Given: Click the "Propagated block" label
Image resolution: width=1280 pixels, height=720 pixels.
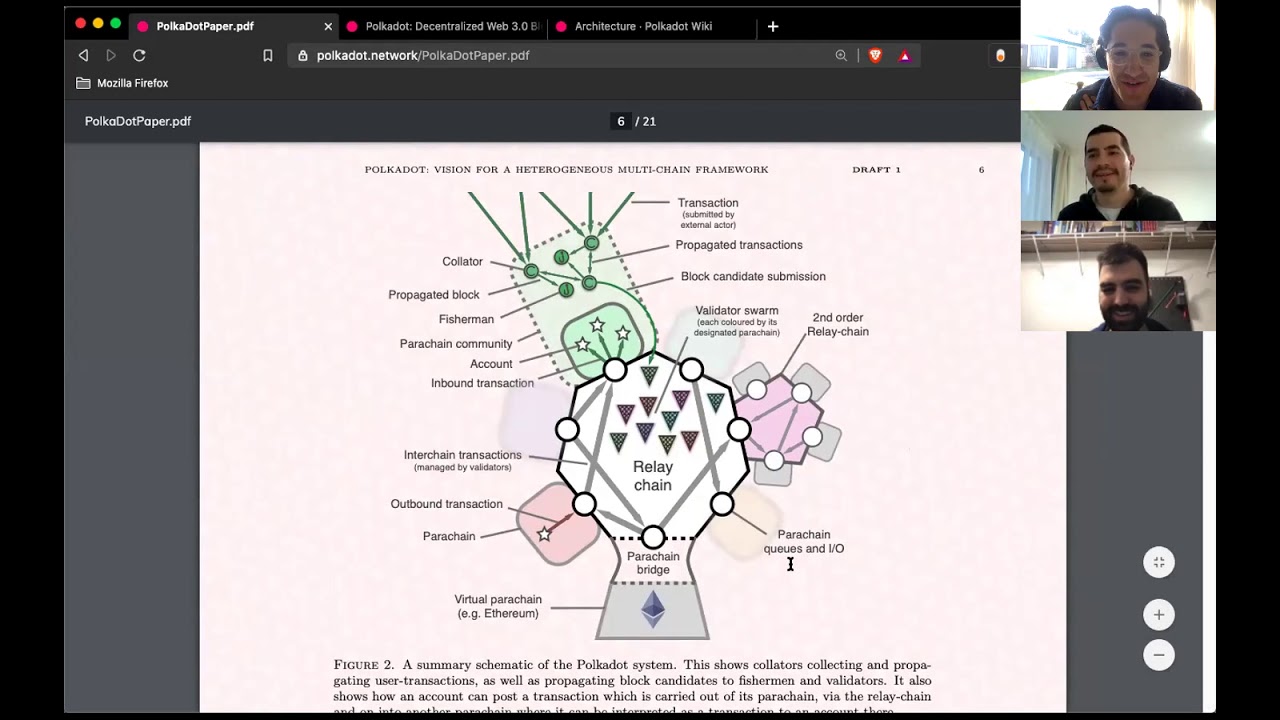Looking at the screenshot, I should pyautogui.click(x=434, y=294).
